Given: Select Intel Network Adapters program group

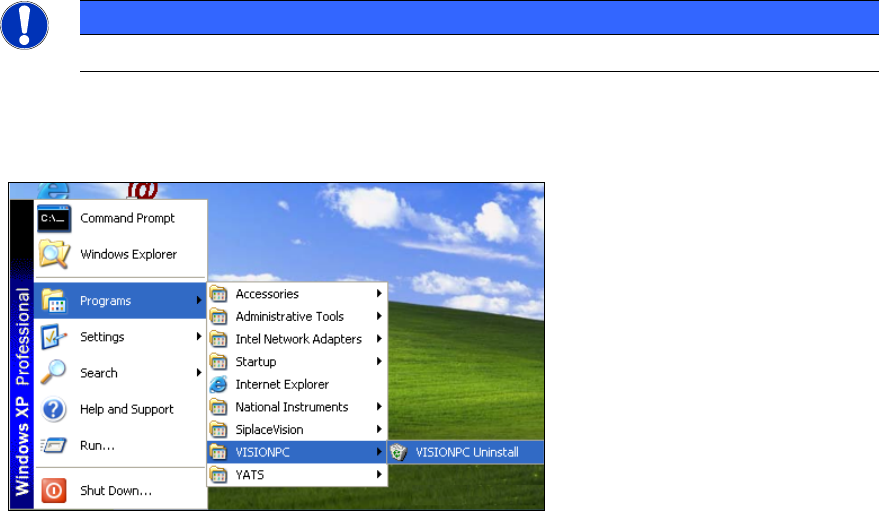Looking at the screenshot, I should click(x=297, y=339).
